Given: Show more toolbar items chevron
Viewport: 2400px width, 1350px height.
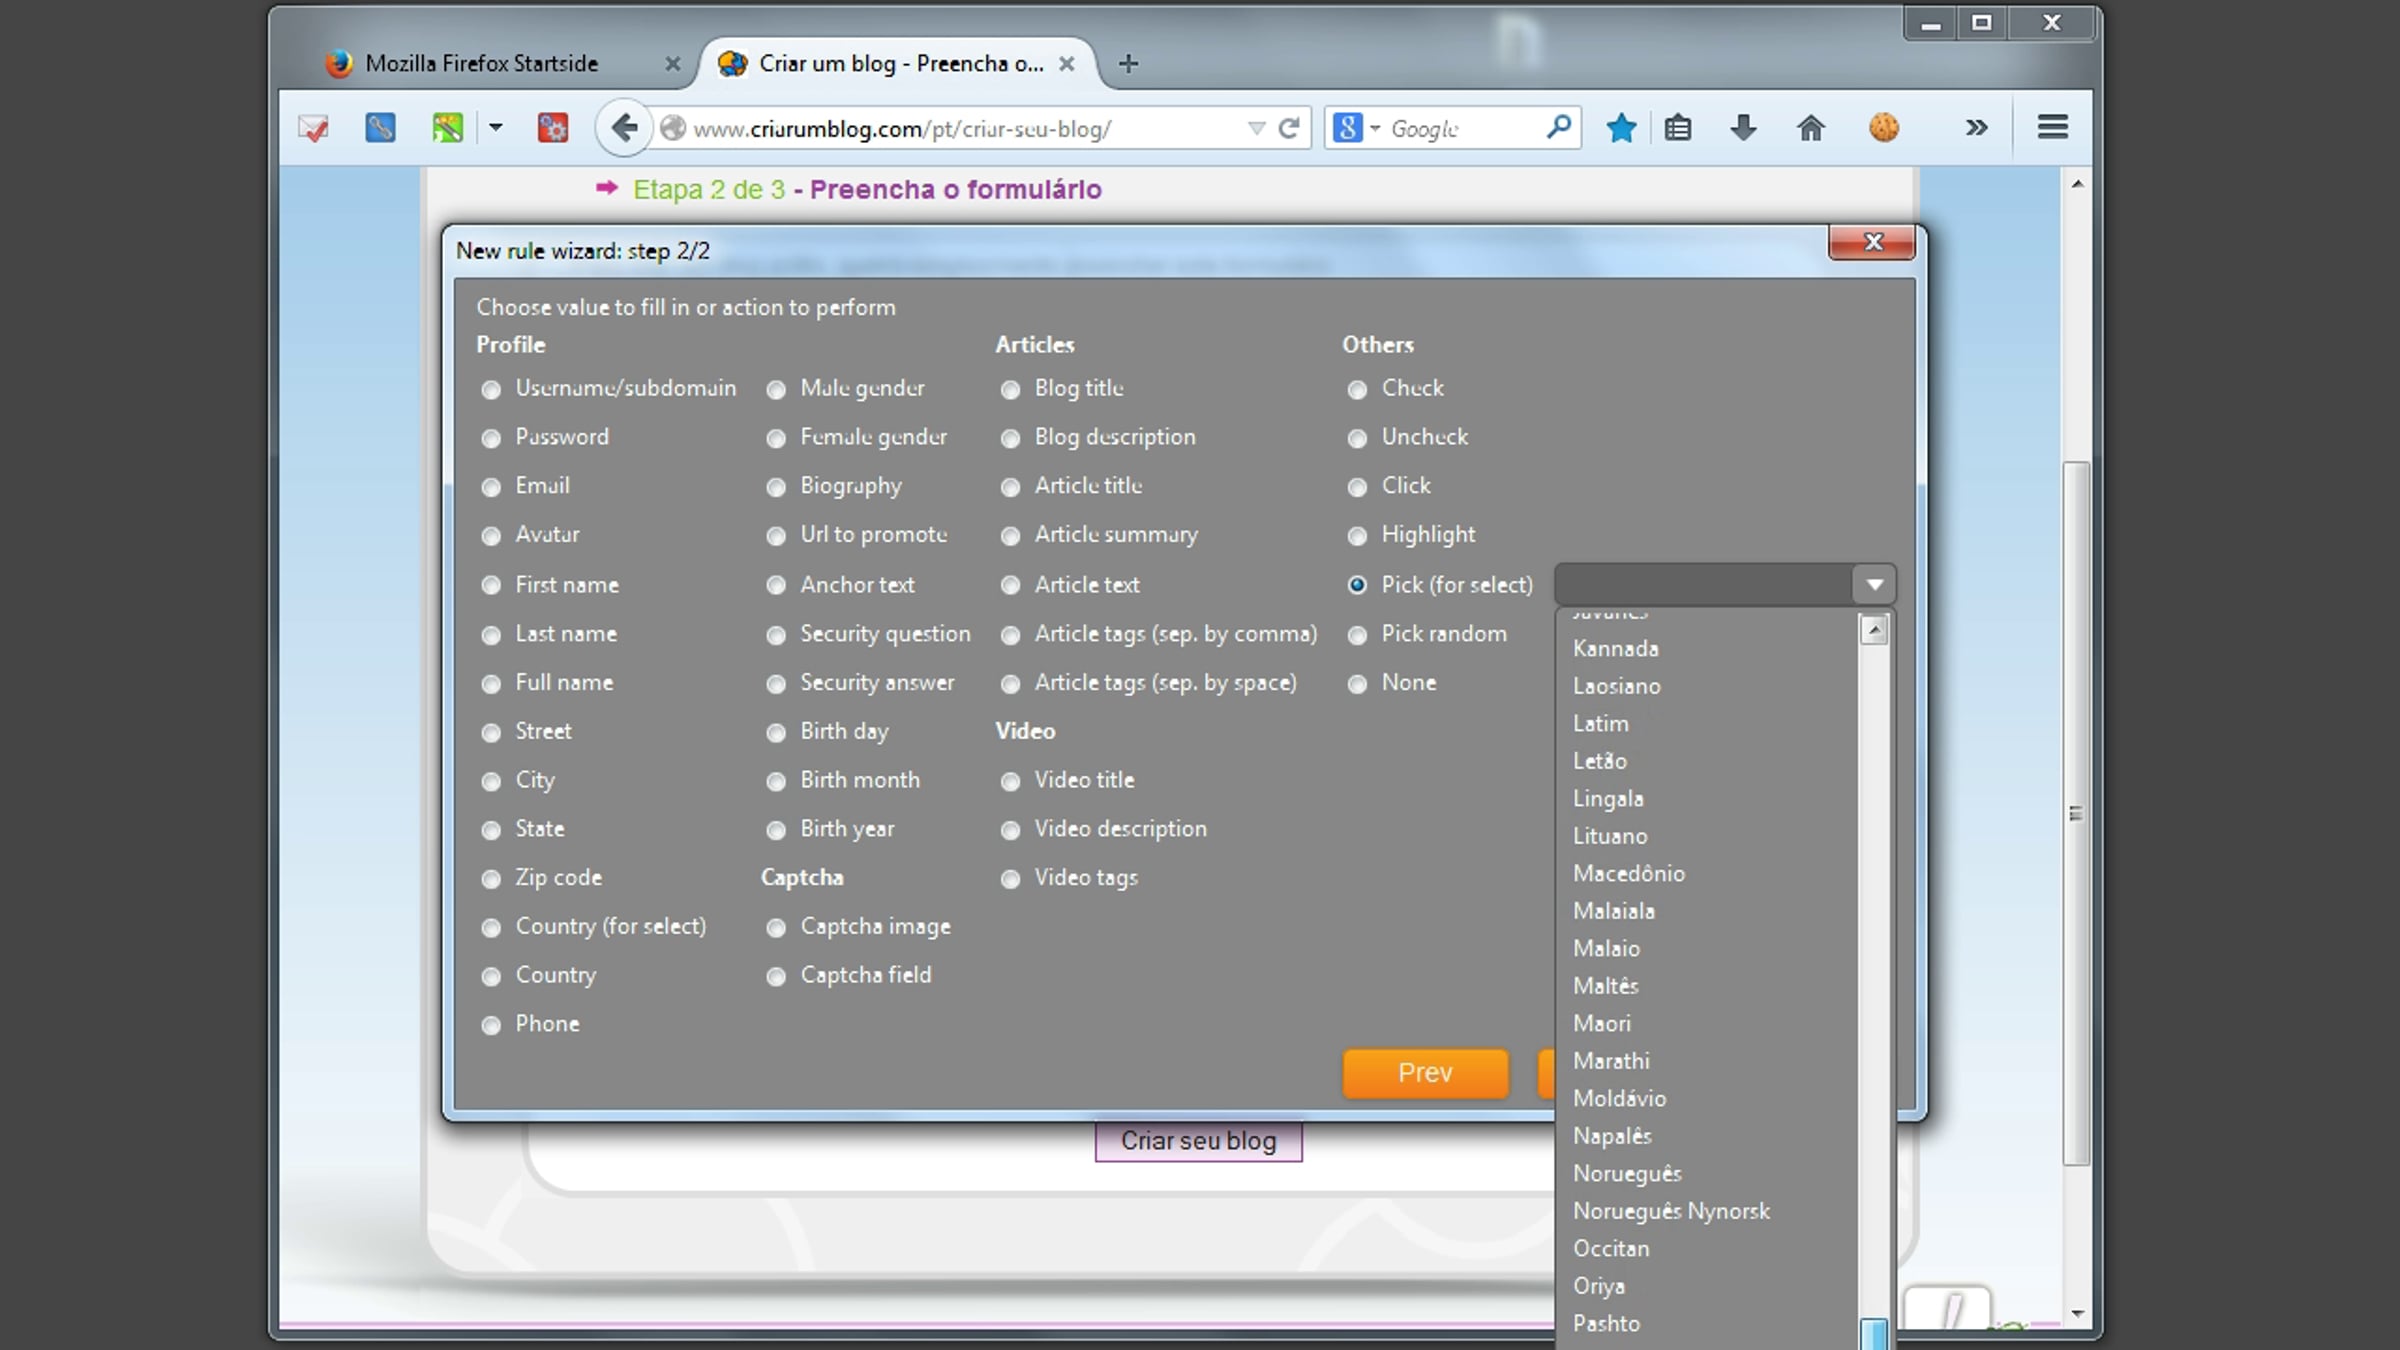Looking at the screenshot, I should (x=1976, y=128).
